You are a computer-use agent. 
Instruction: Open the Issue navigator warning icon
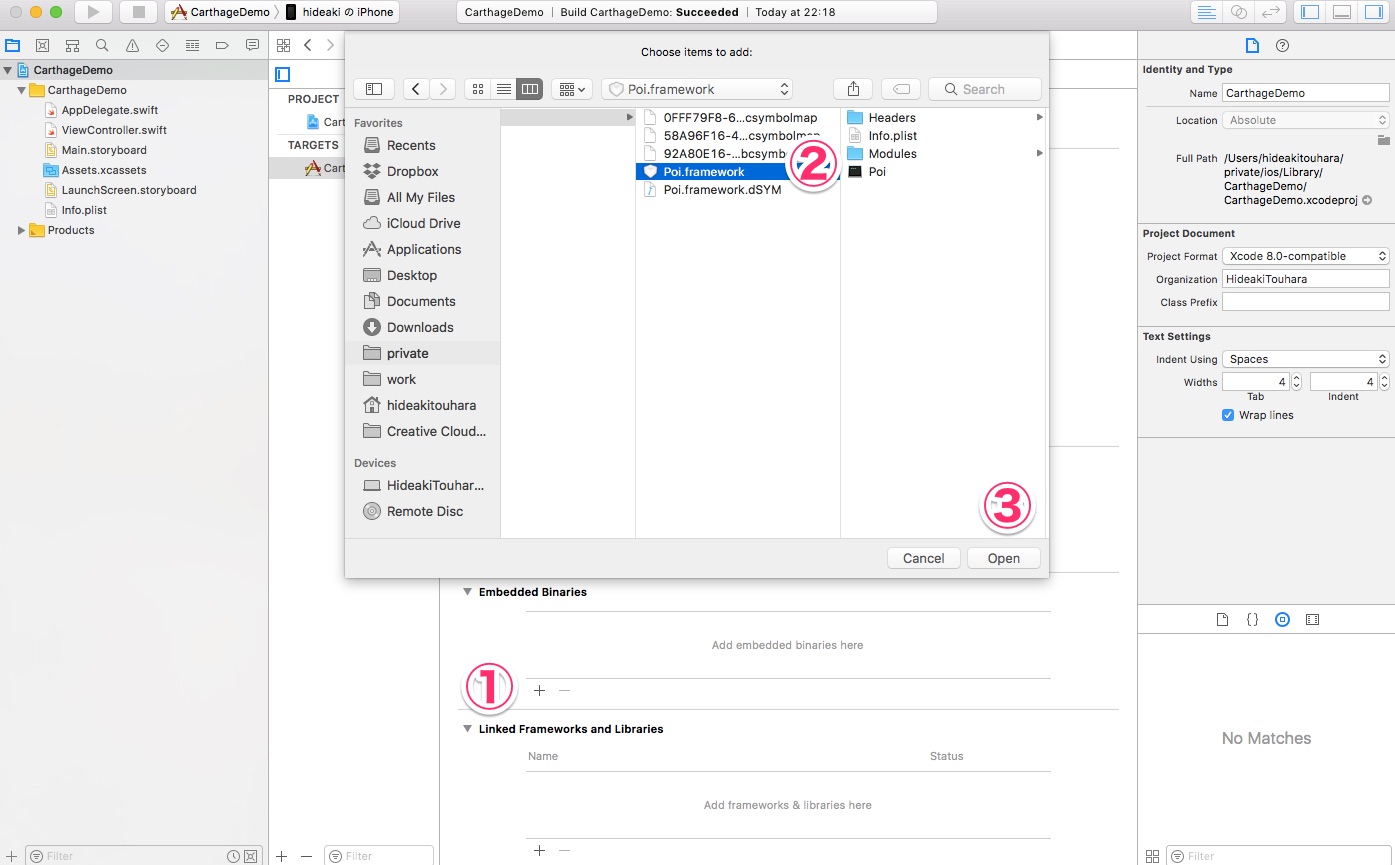132,45
